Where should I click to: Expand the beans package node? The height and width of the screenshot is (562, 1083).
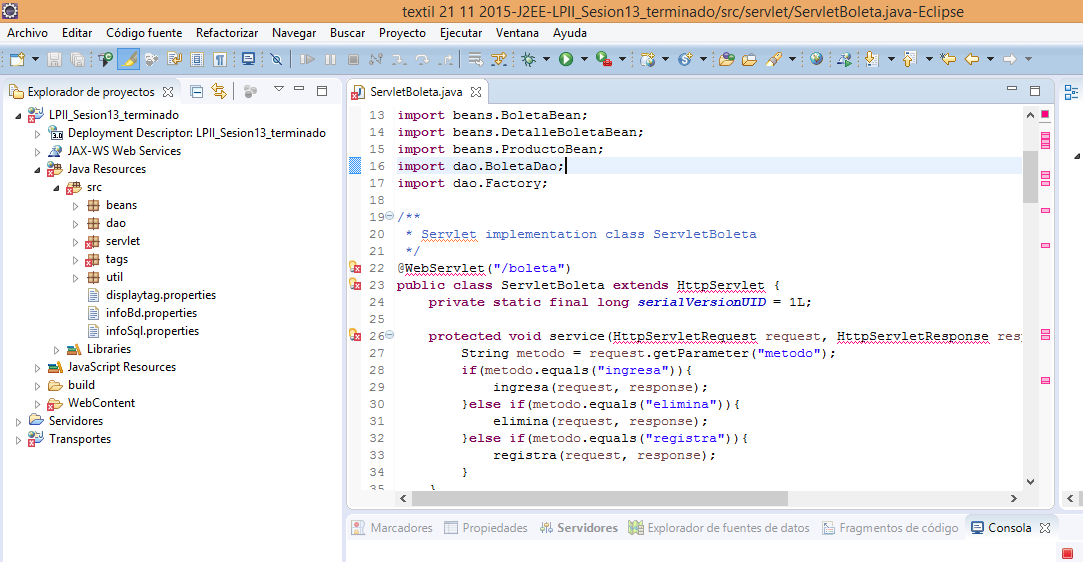(x=75, y=205)
